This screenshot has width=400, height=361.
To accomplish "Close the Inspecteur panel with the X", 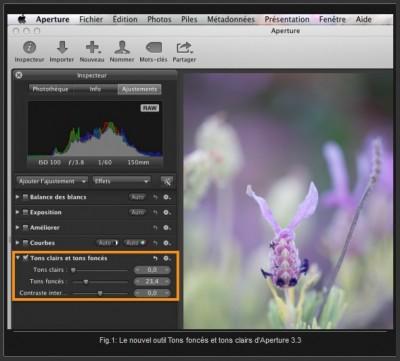I will pyautogui.click(x=19, y=75).
